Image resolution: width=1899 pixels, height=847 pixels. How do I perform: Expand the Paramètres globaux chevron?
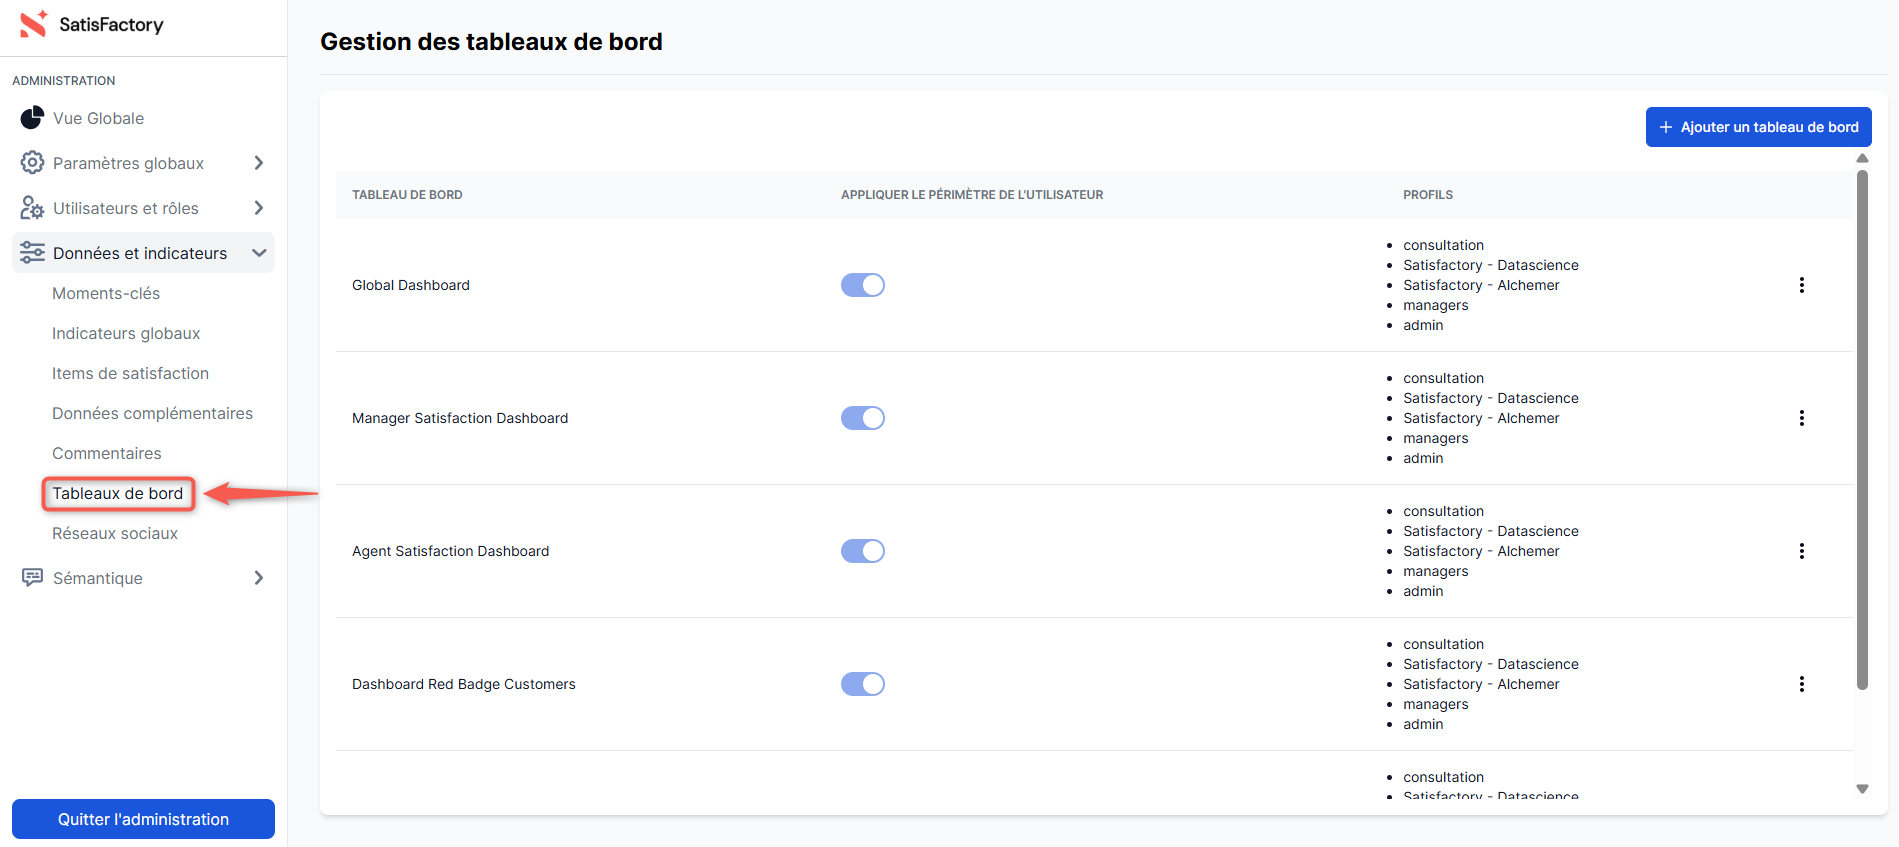click(x=259, y=163)
